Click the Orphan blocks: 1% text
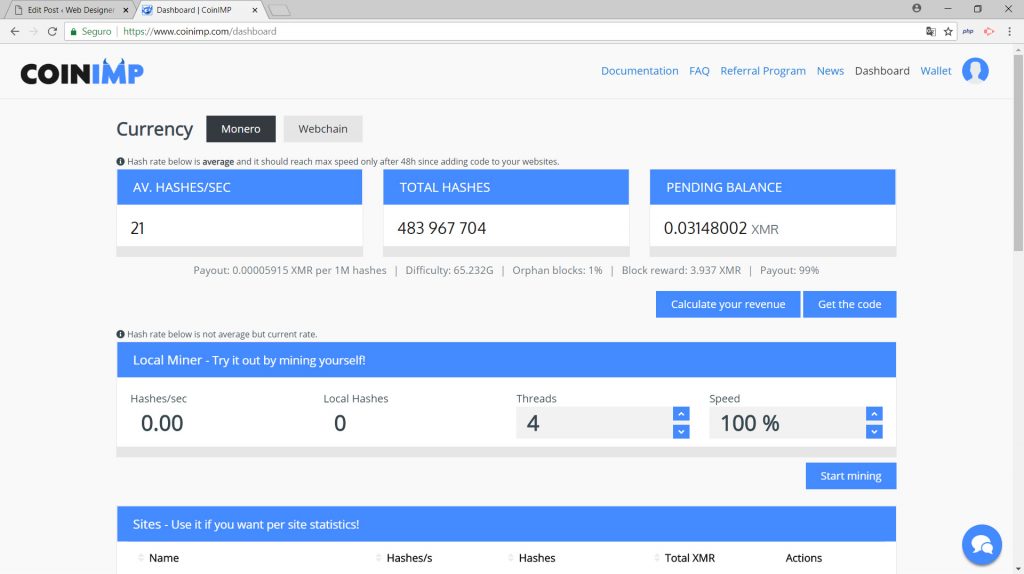Viewport: 1024px width, 574px height. [x=557, y=270]
